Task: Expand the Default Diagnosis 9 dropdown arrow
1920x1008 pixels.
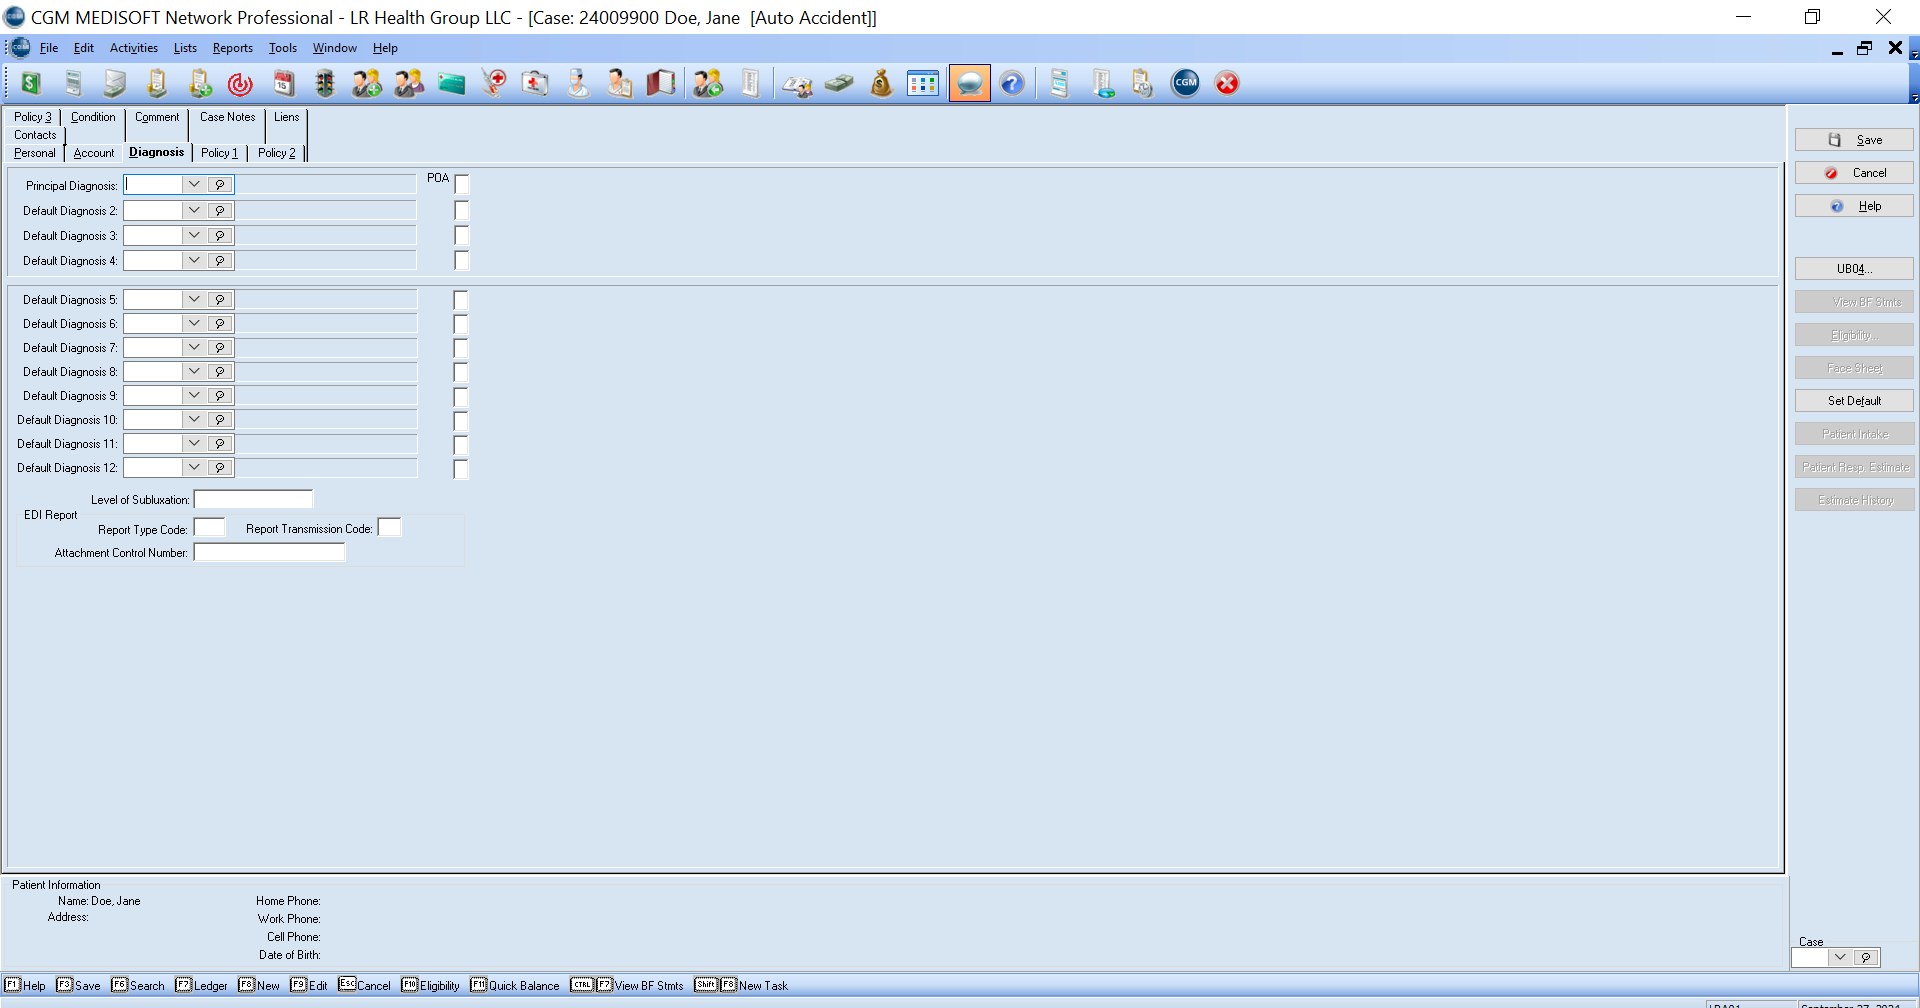Action: coord(194,396)
